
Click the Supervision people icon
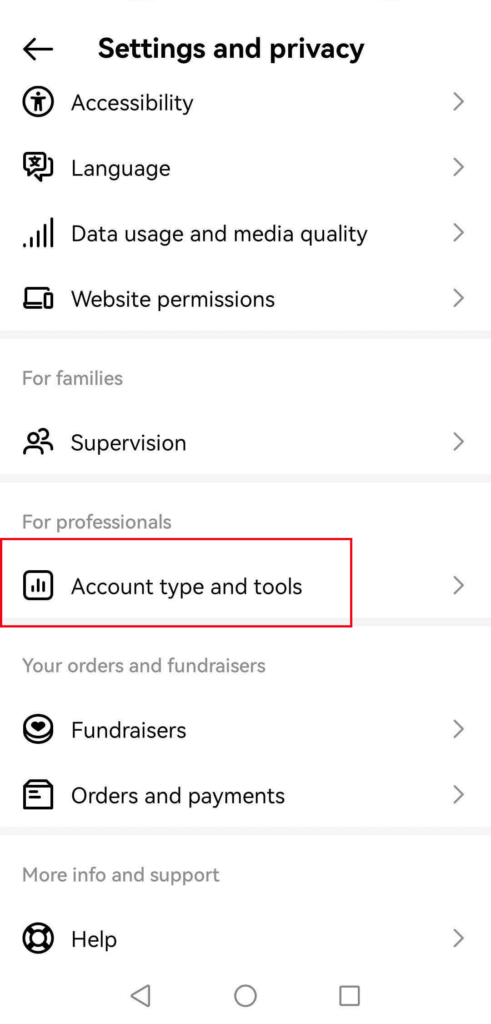(38, 442)
